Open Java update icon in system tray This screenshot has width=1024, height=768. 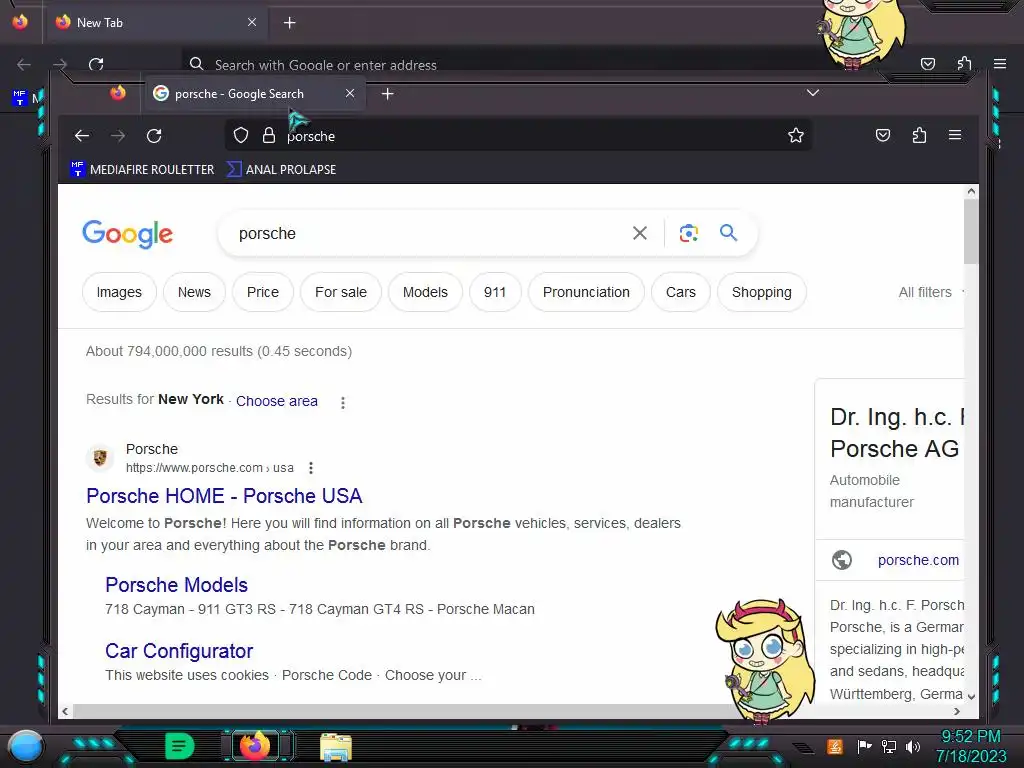click(835, 746)
